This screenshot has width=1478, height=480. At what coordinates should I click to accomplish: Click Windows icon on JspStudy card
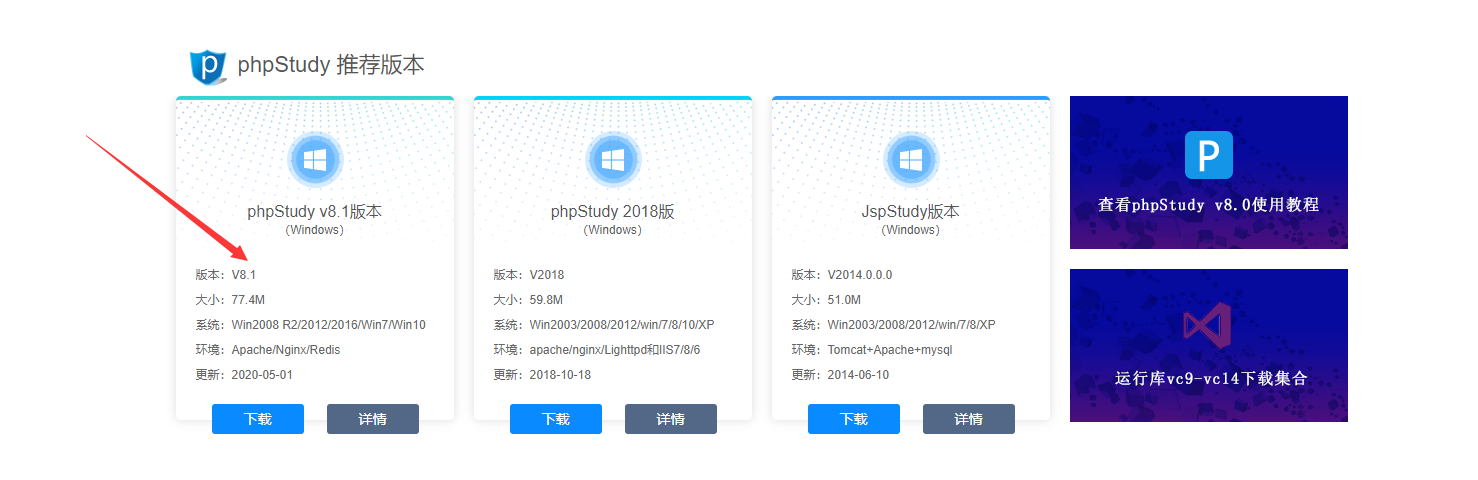coord(911,160)
